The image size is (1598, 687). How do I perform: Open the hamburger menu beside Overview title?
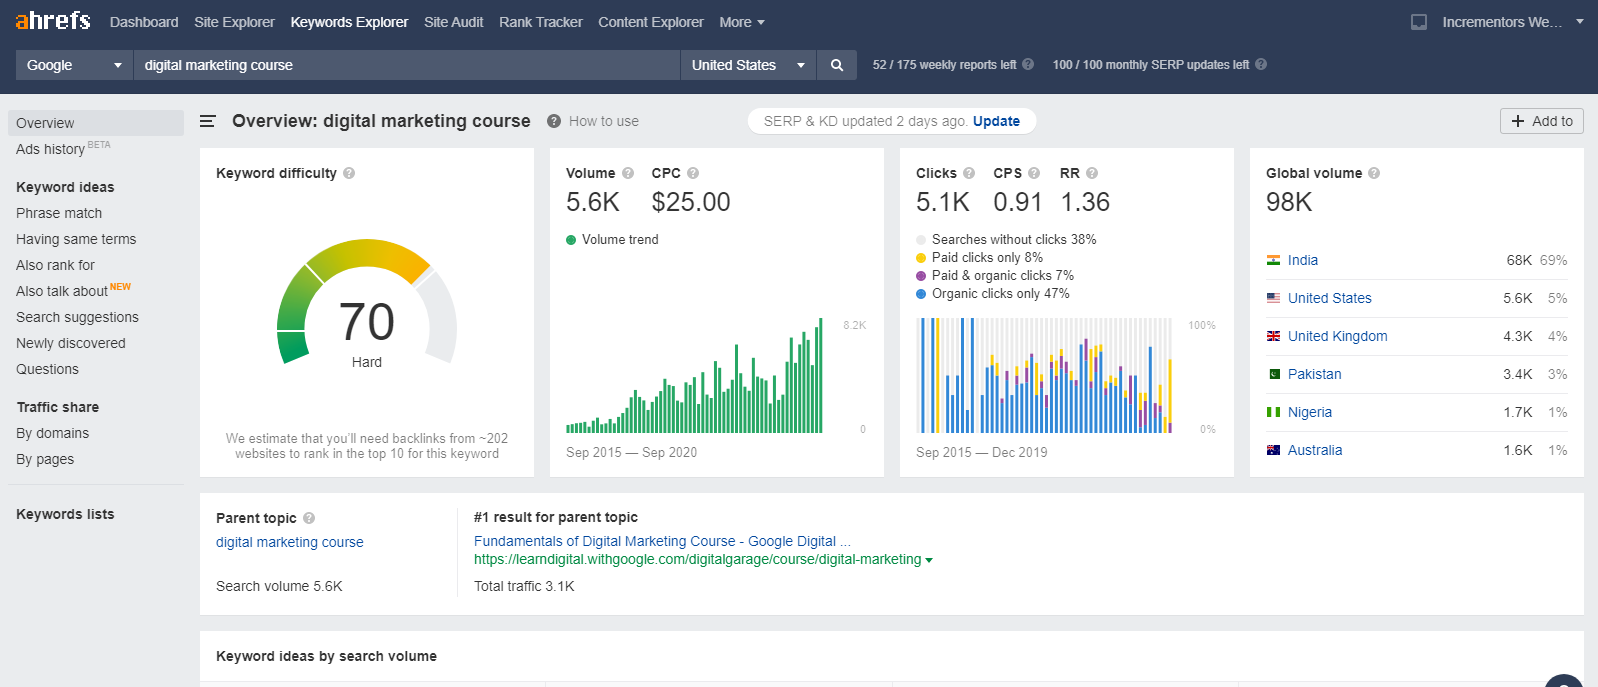208,121
